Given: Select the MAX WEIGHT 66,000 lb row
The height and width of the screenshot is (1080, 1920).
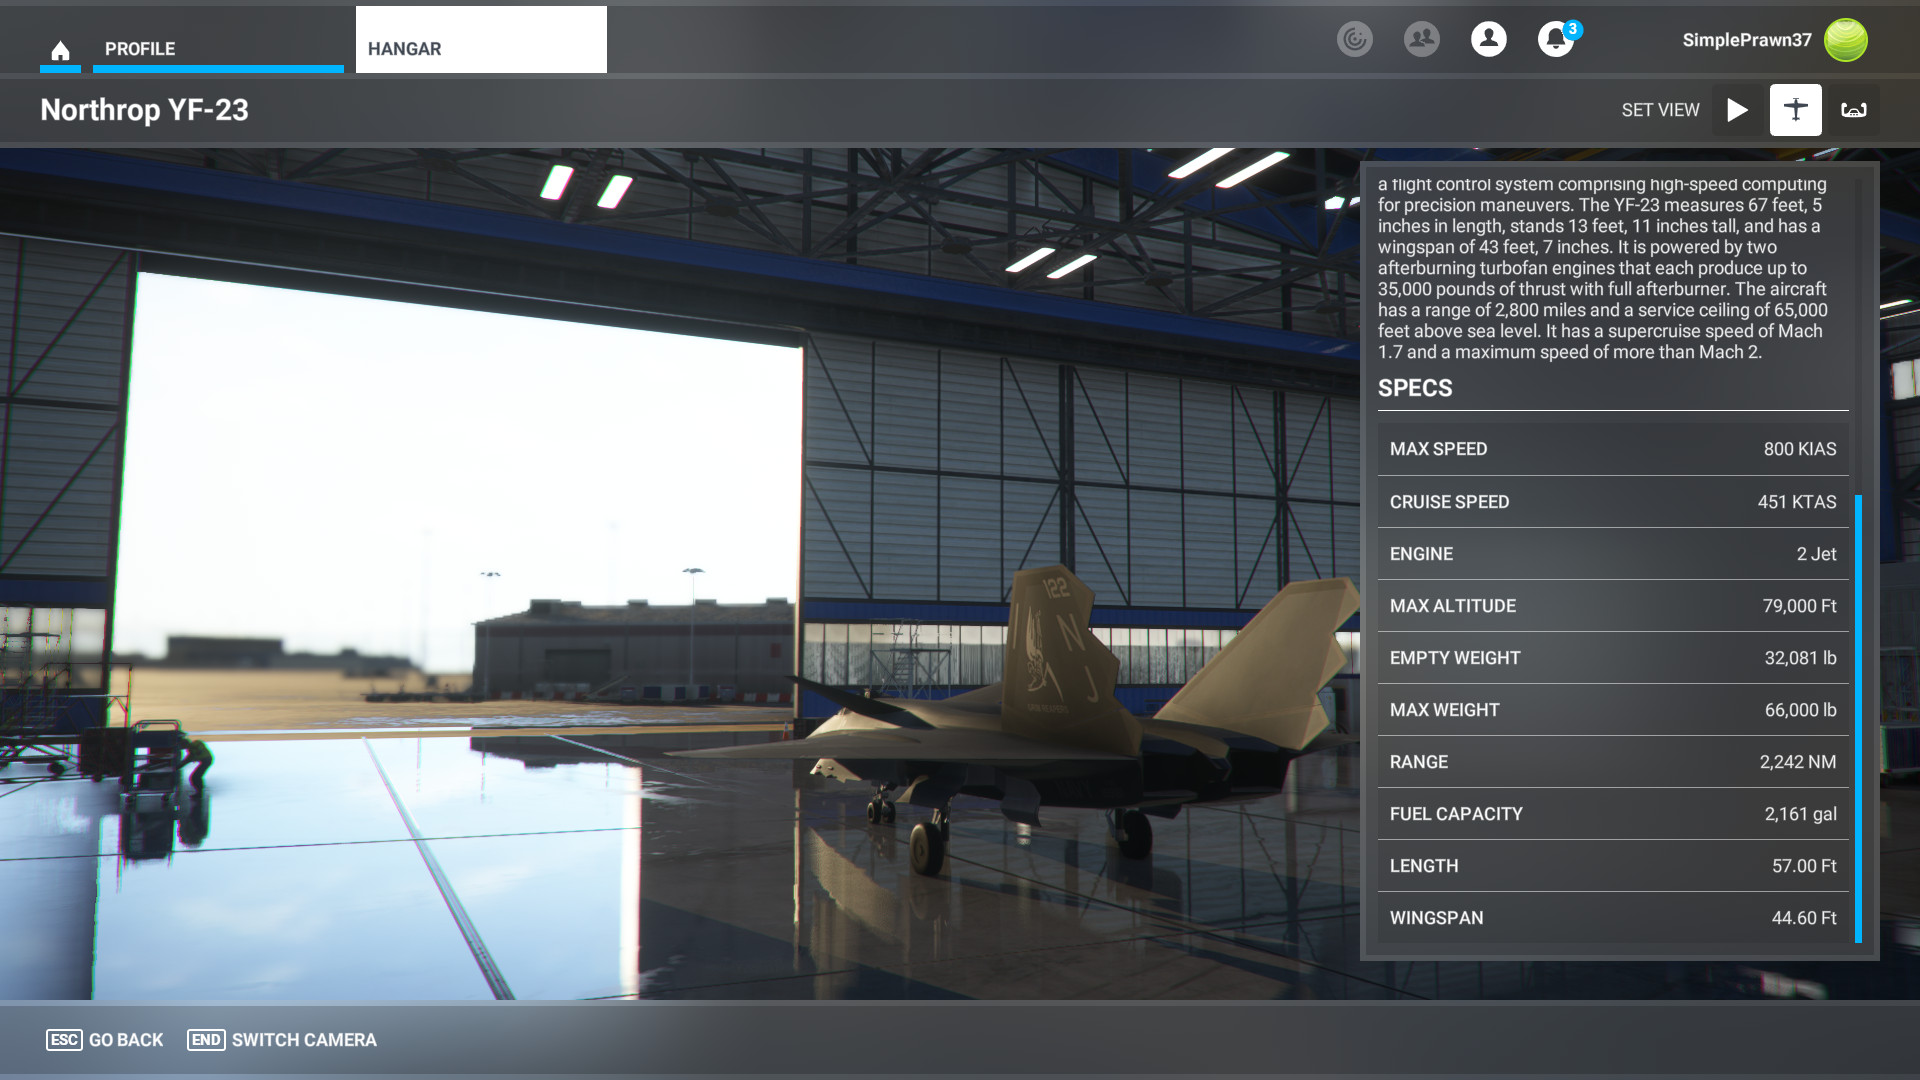Looking at the screenshot, I should 1613,710.
